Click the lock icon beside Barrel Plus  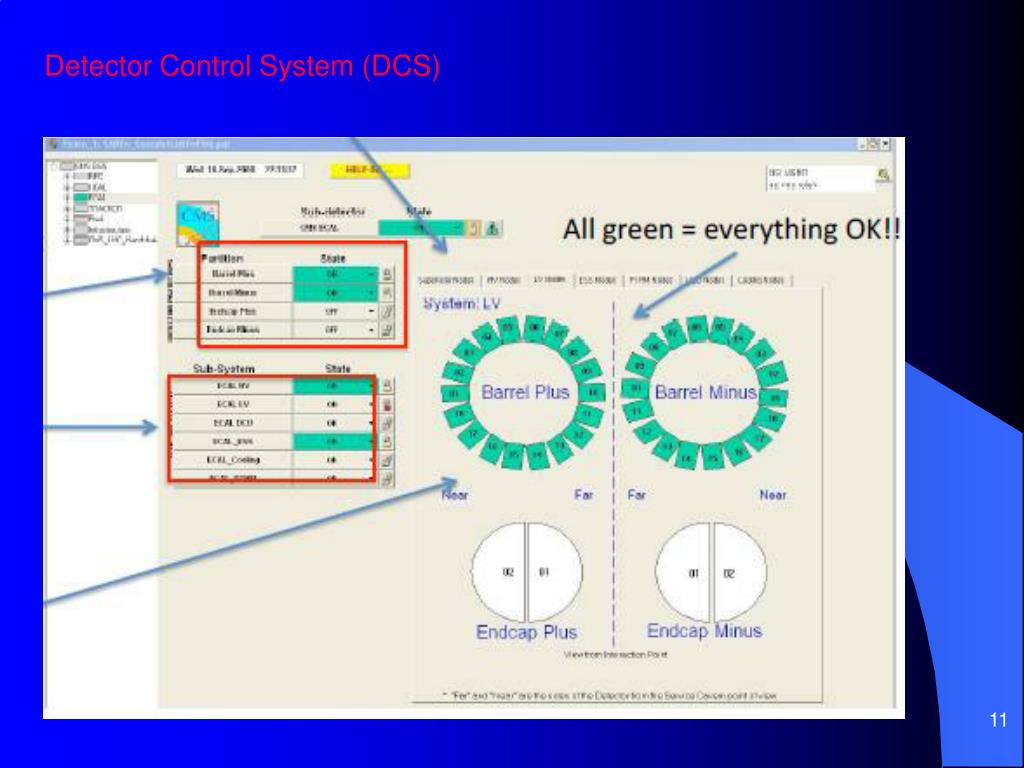(387, 274)
